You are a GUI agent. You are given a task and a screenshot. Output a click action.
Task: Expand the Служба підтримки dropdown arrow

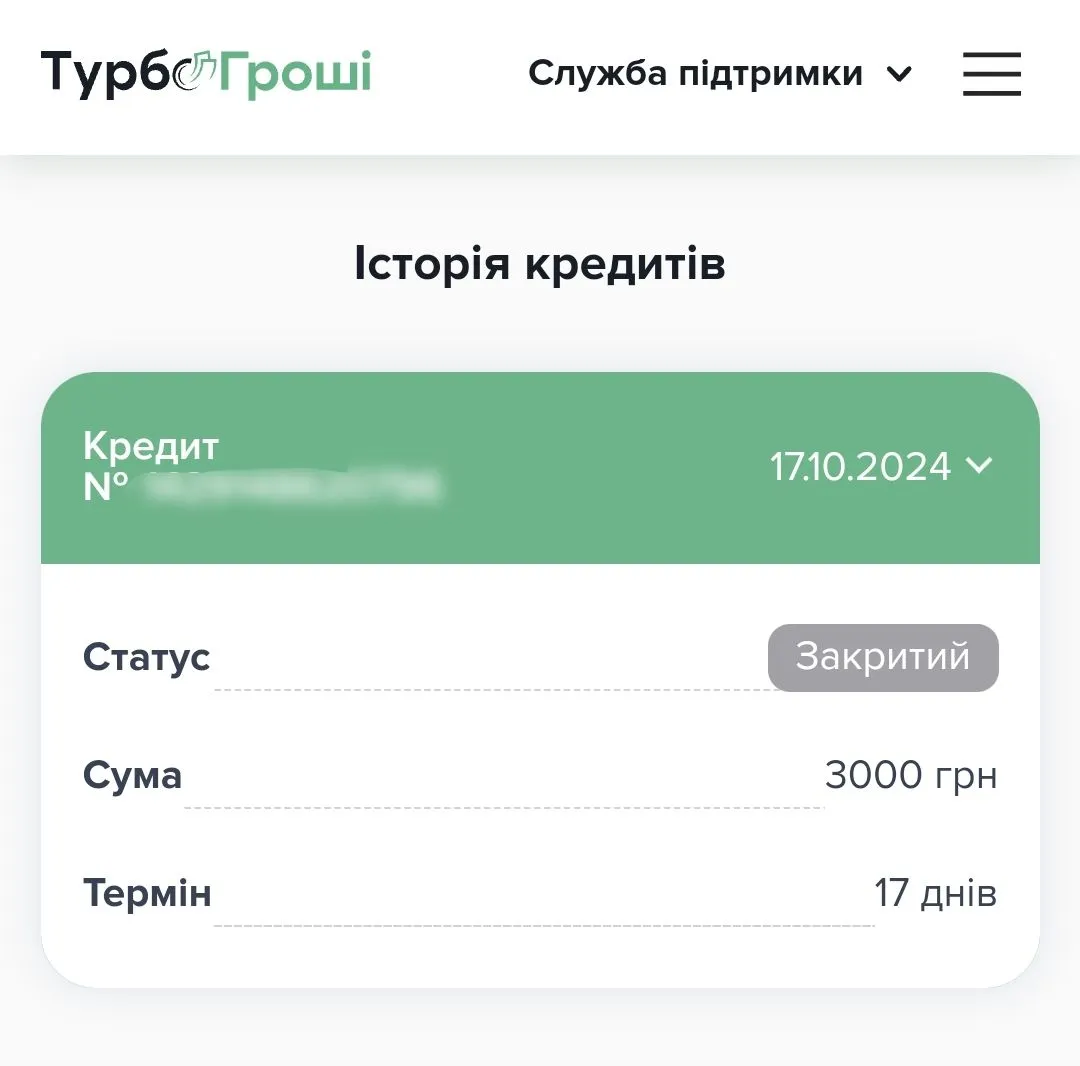[900, 74]
